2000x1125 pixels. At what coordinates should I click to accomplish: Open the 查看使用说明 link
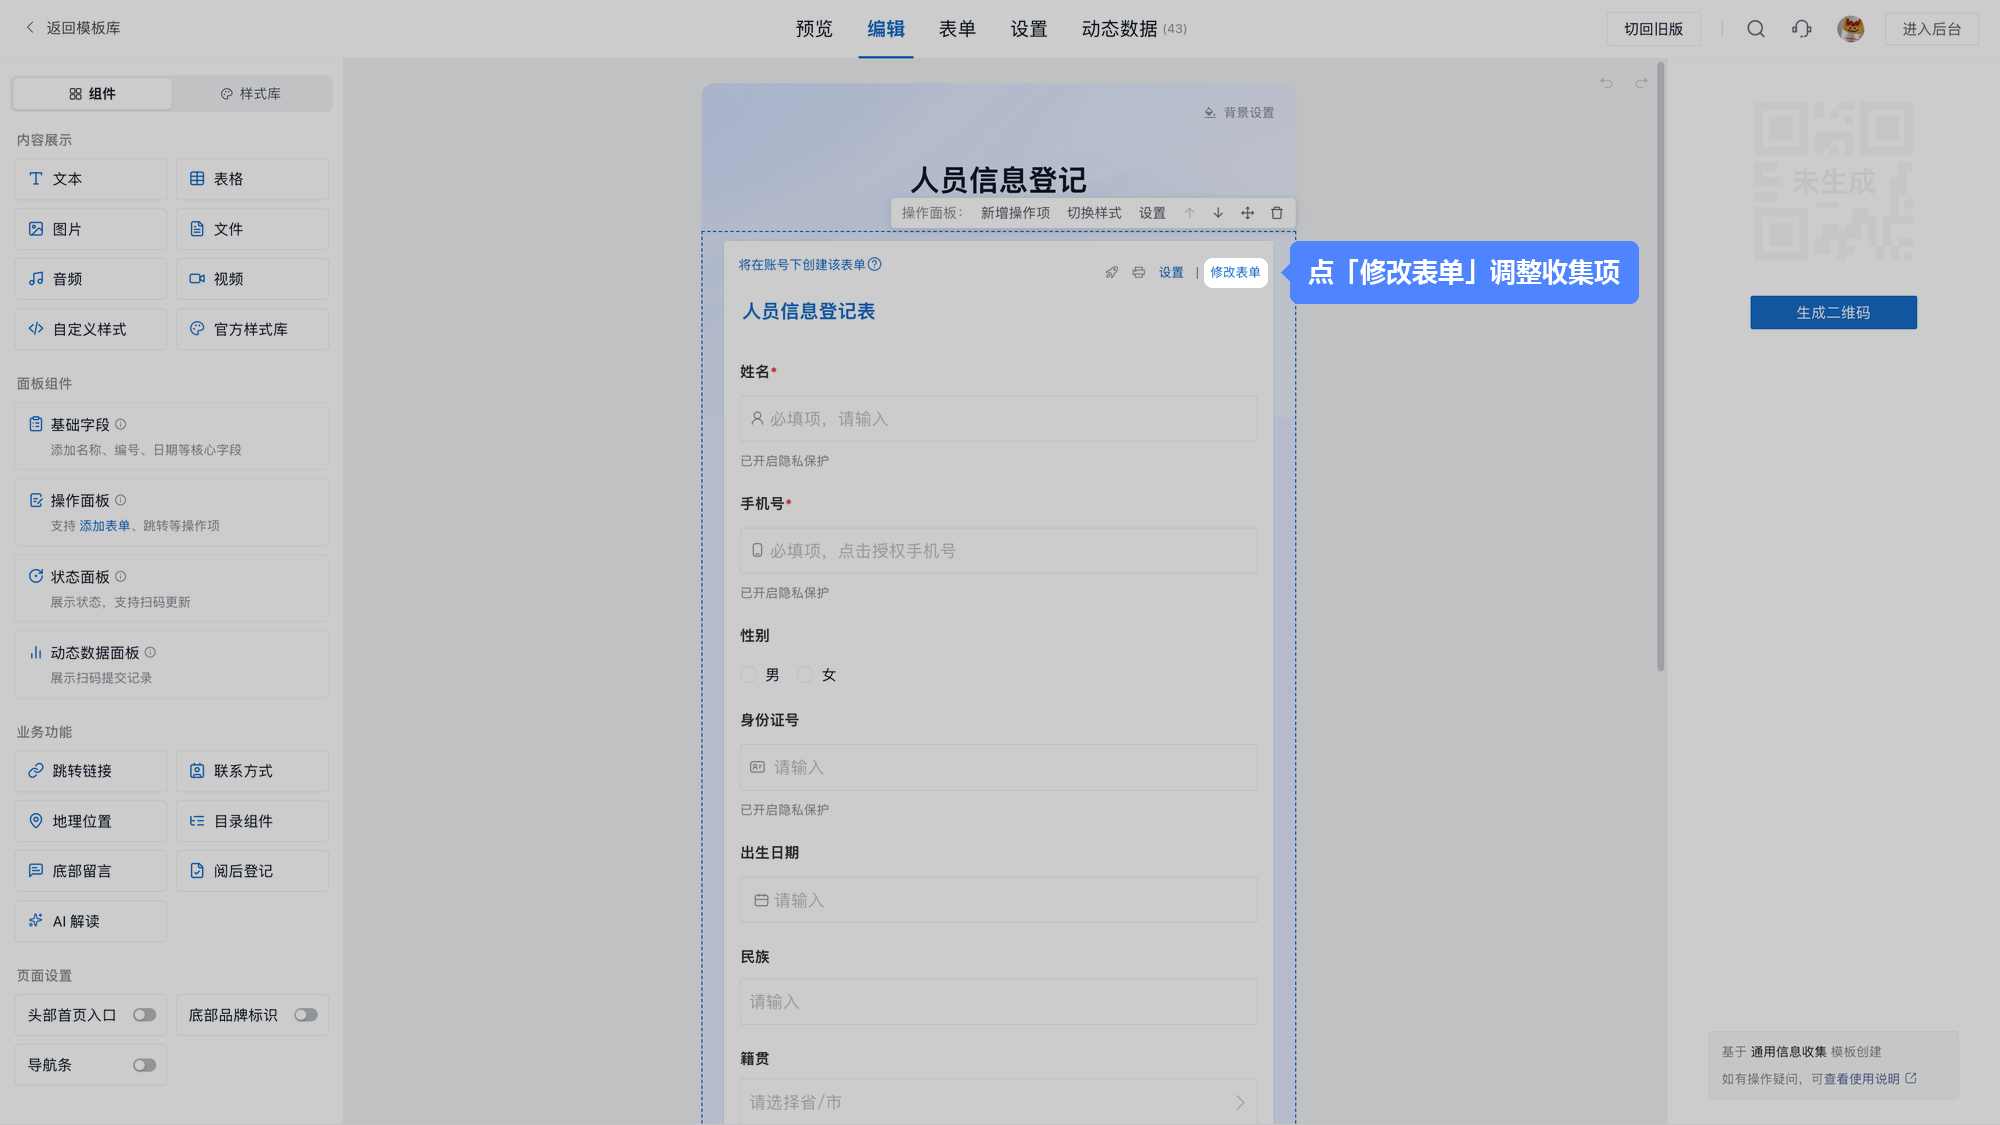tap(1870, 1079)
